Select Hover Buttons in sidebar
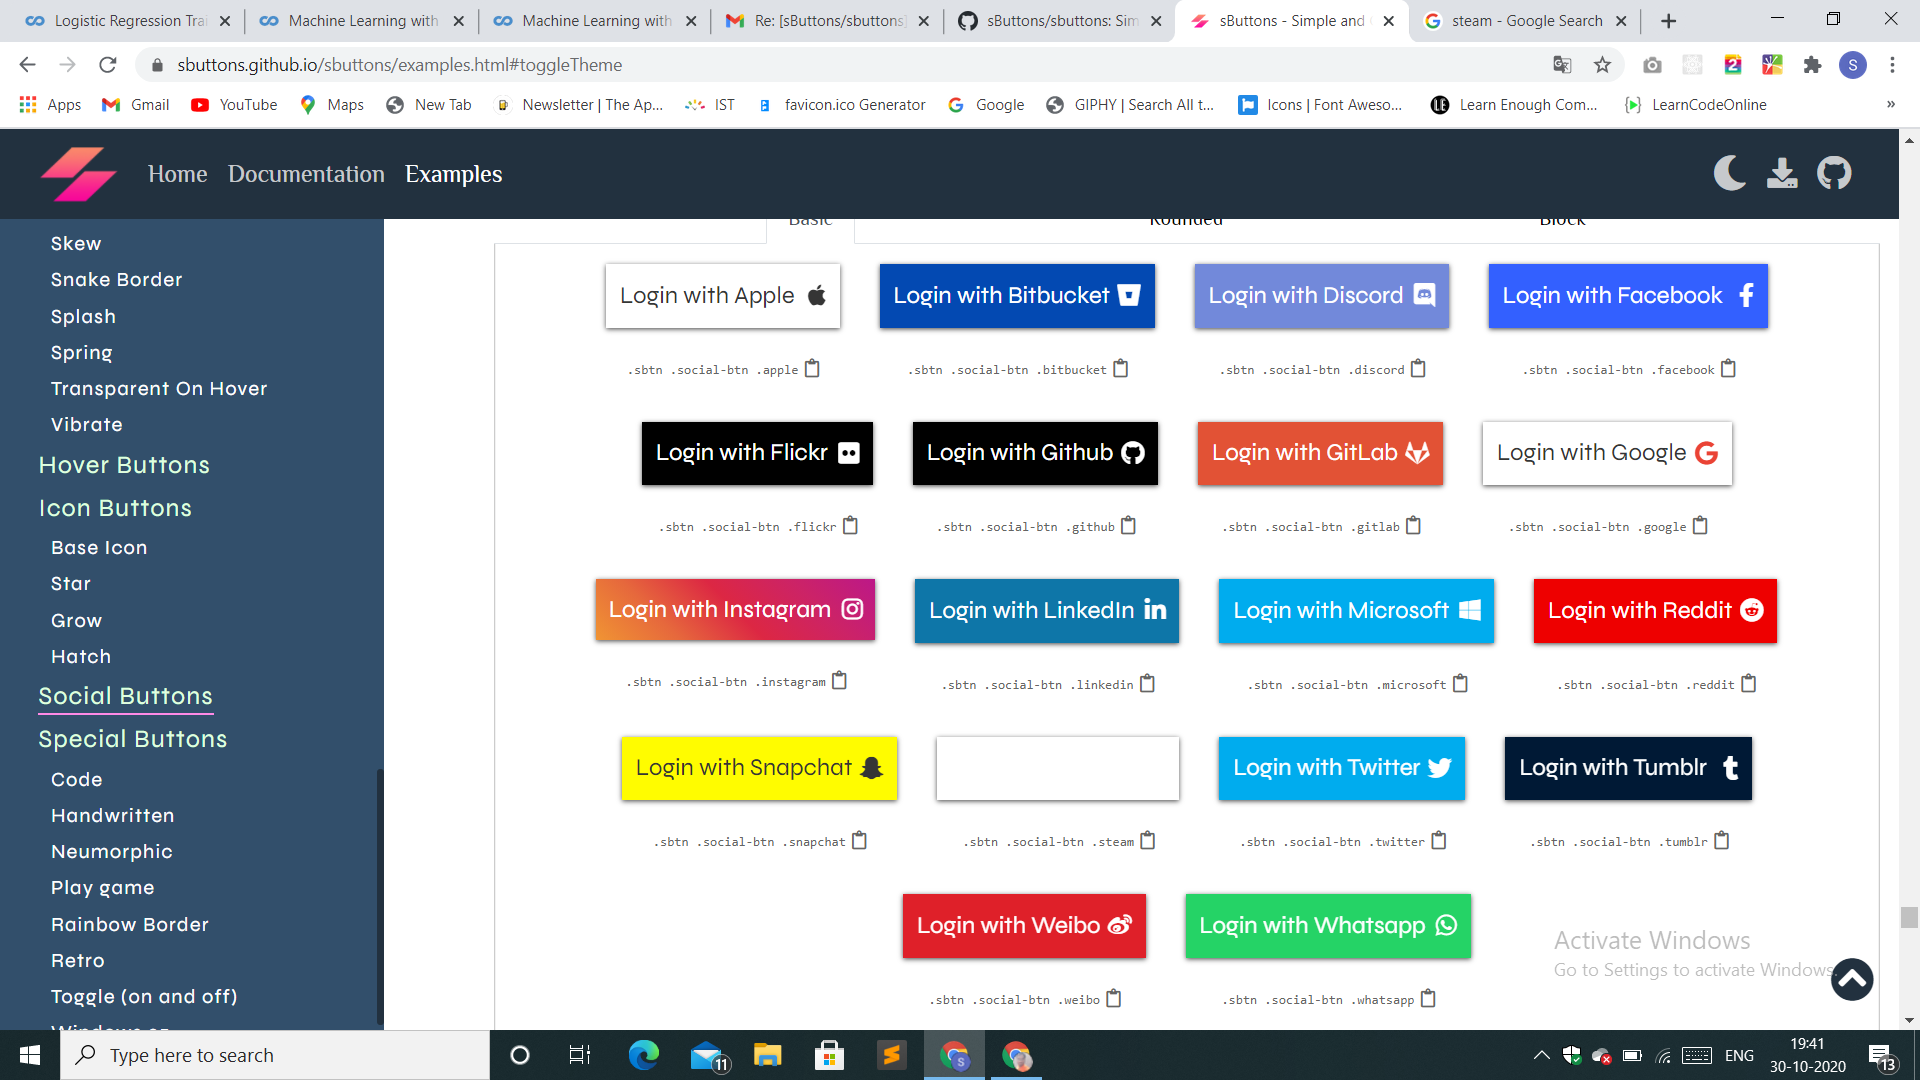Image resolution: width=1920 pixels, height=1080 pixels. 124,465
